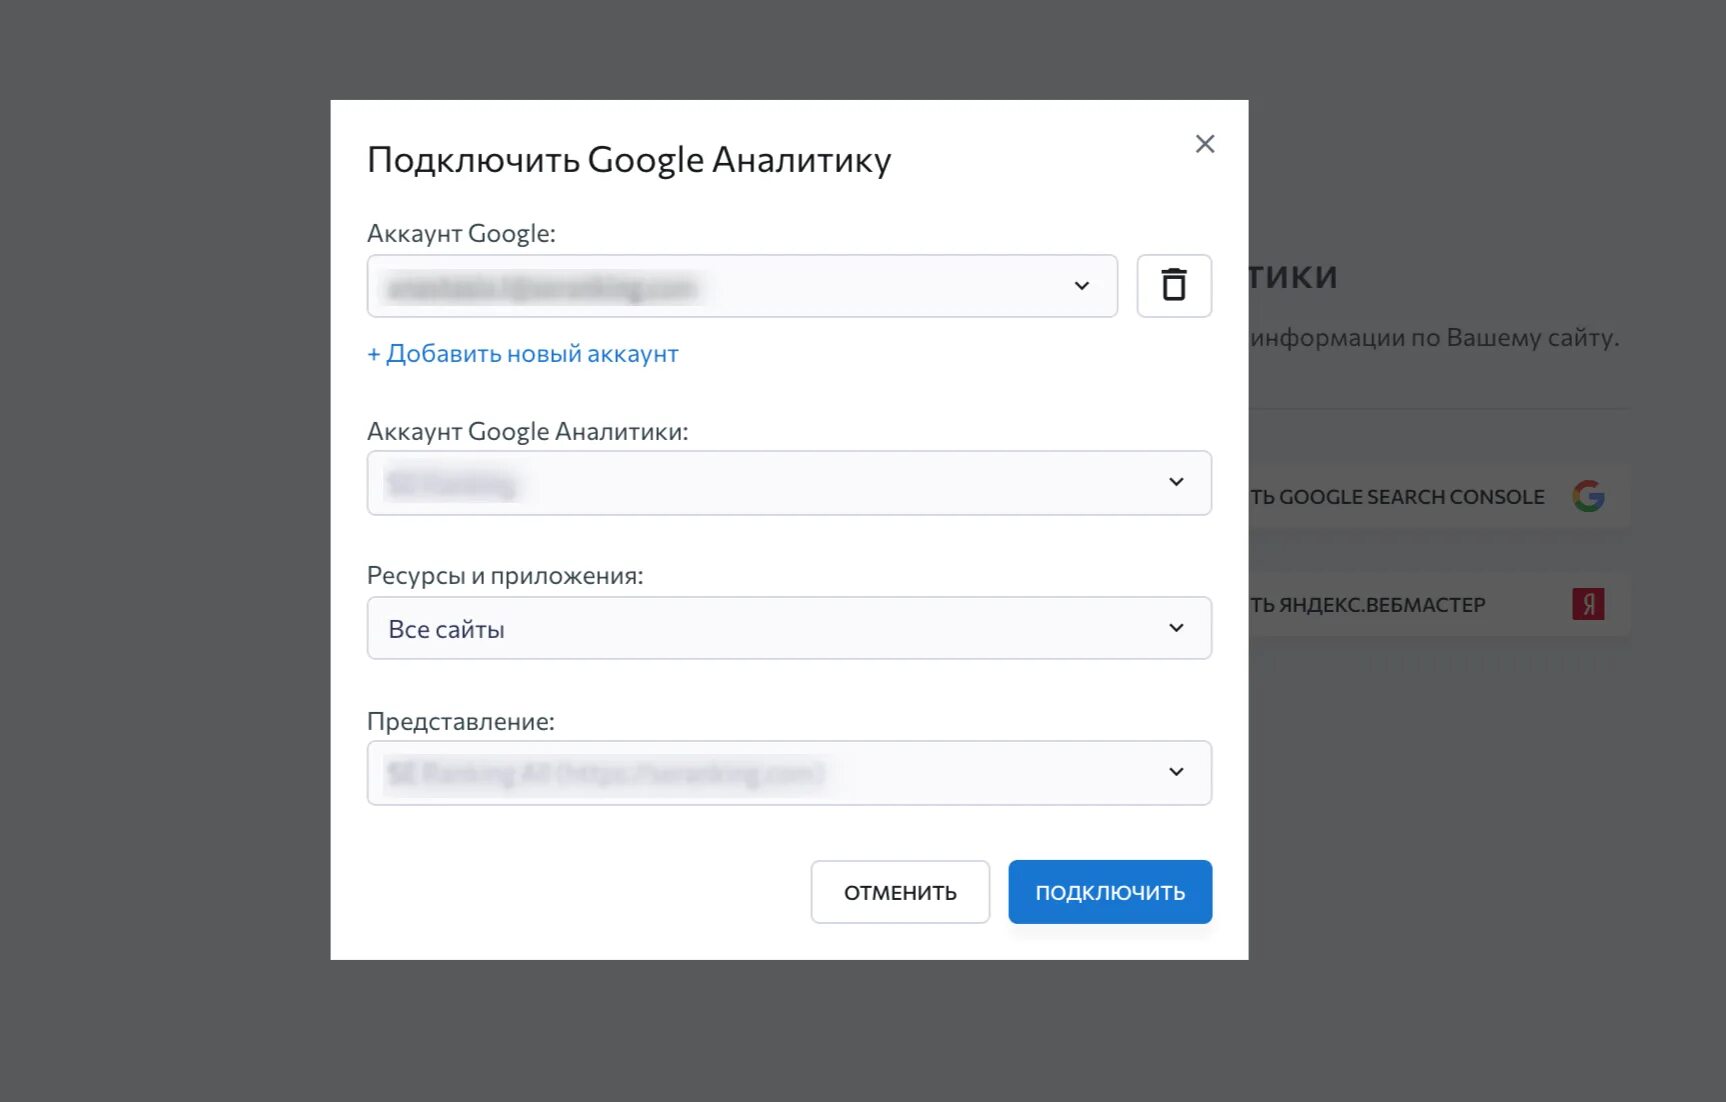Click the Аккаунт Google Аналитики label
The height and width of the screenshot is (1102, 1726).
pos(527,431)
